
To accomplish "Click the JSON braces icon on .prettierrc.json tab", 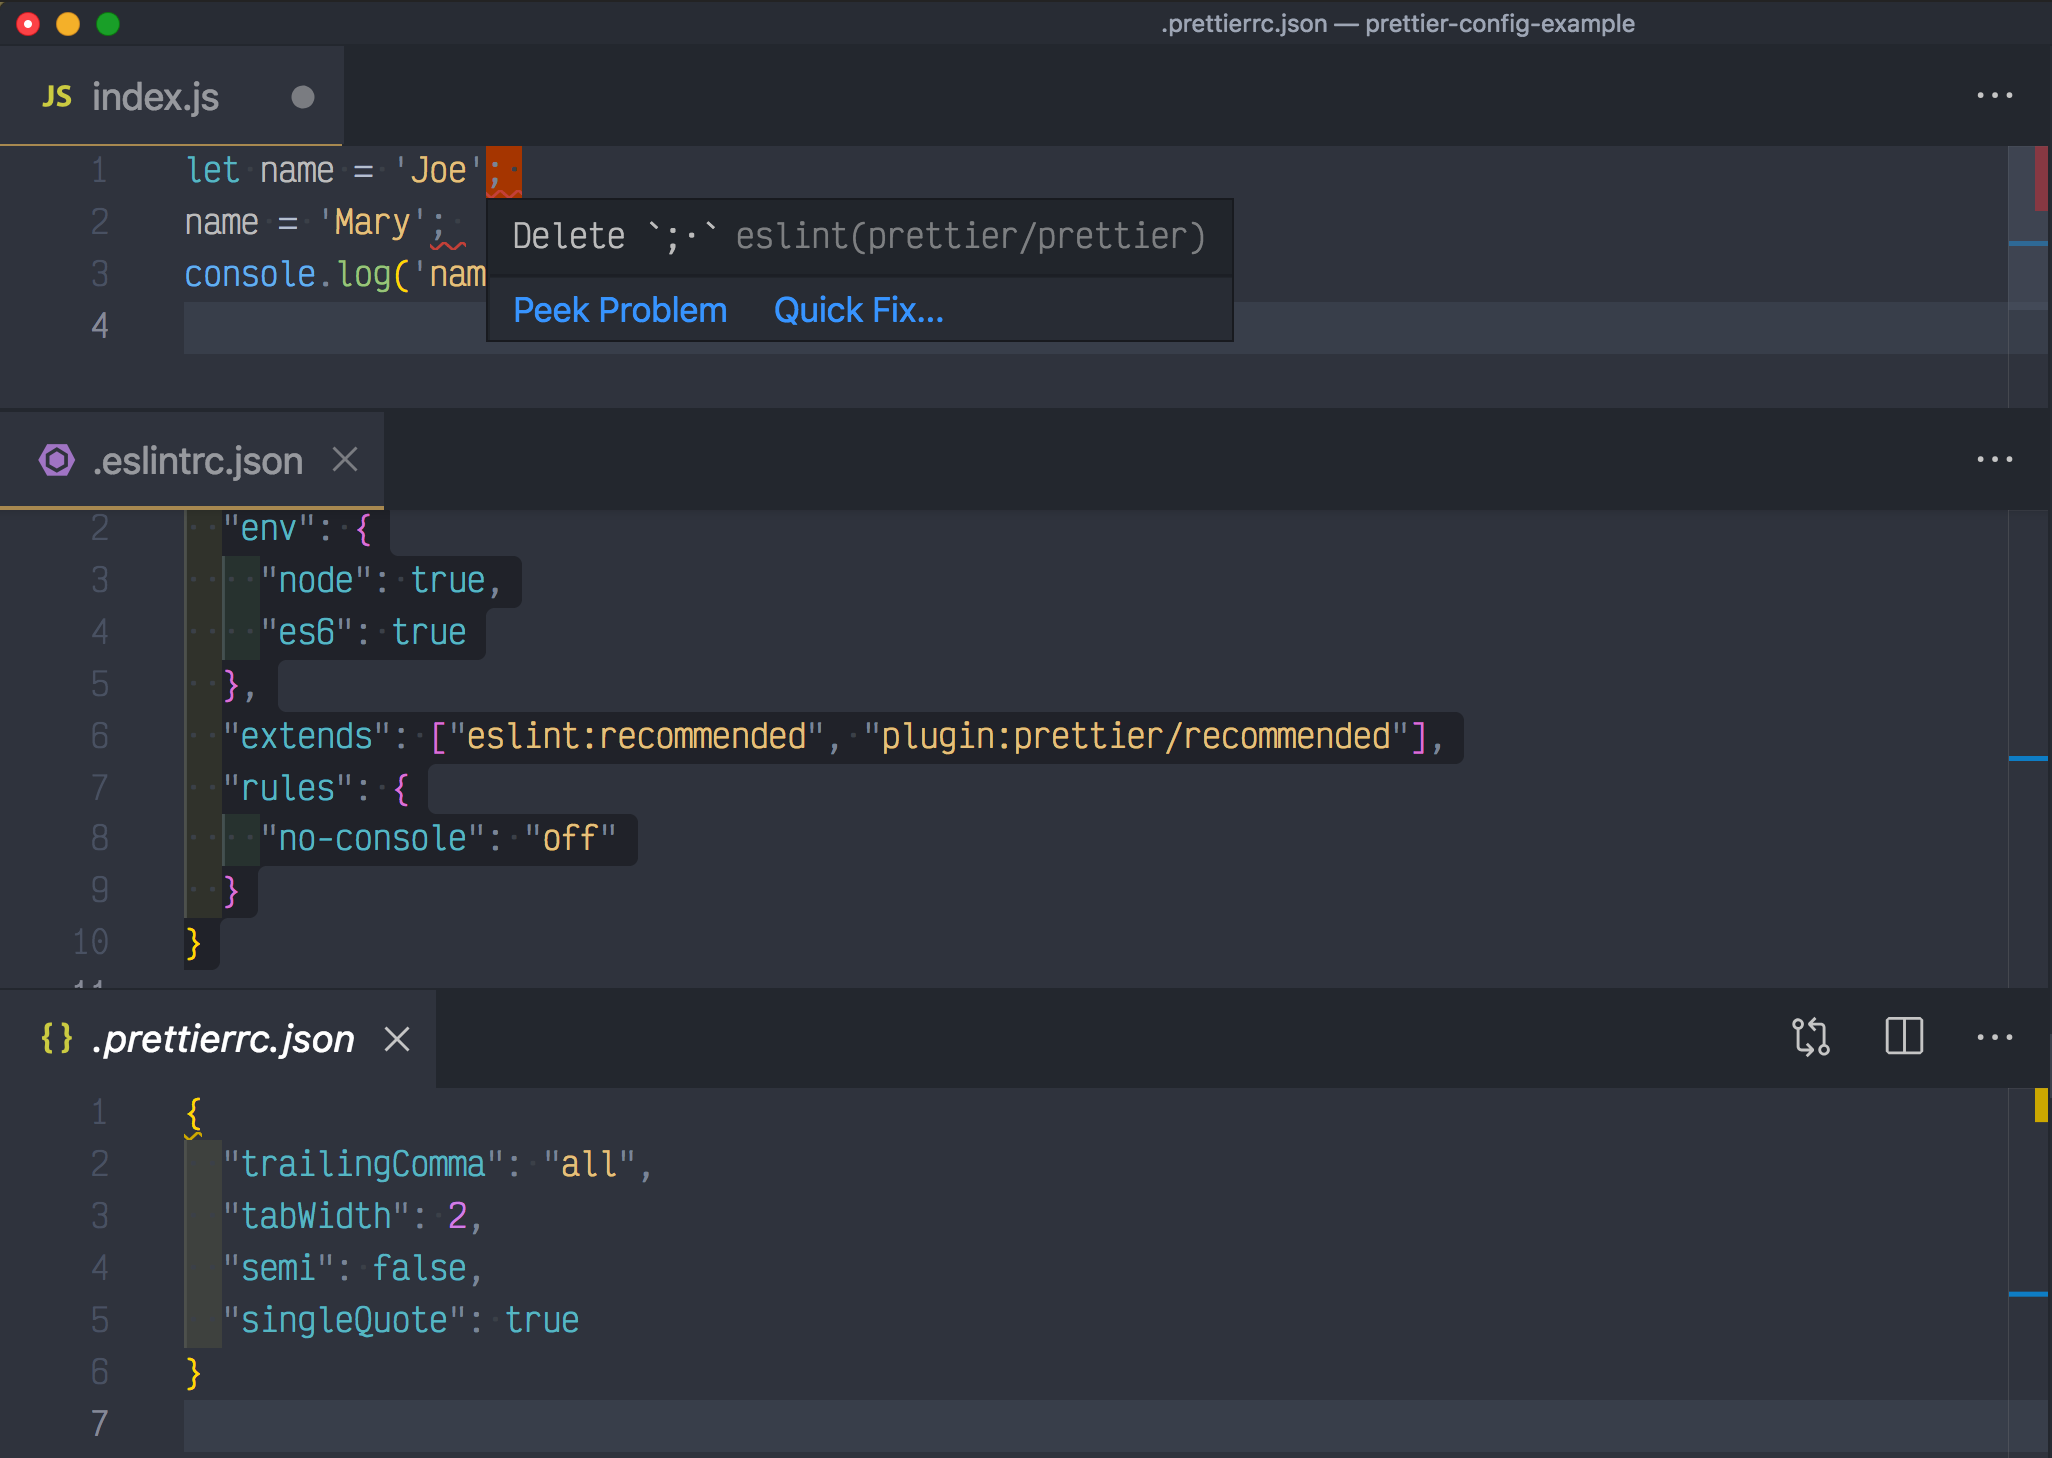I will click(x=57, y=1039).
